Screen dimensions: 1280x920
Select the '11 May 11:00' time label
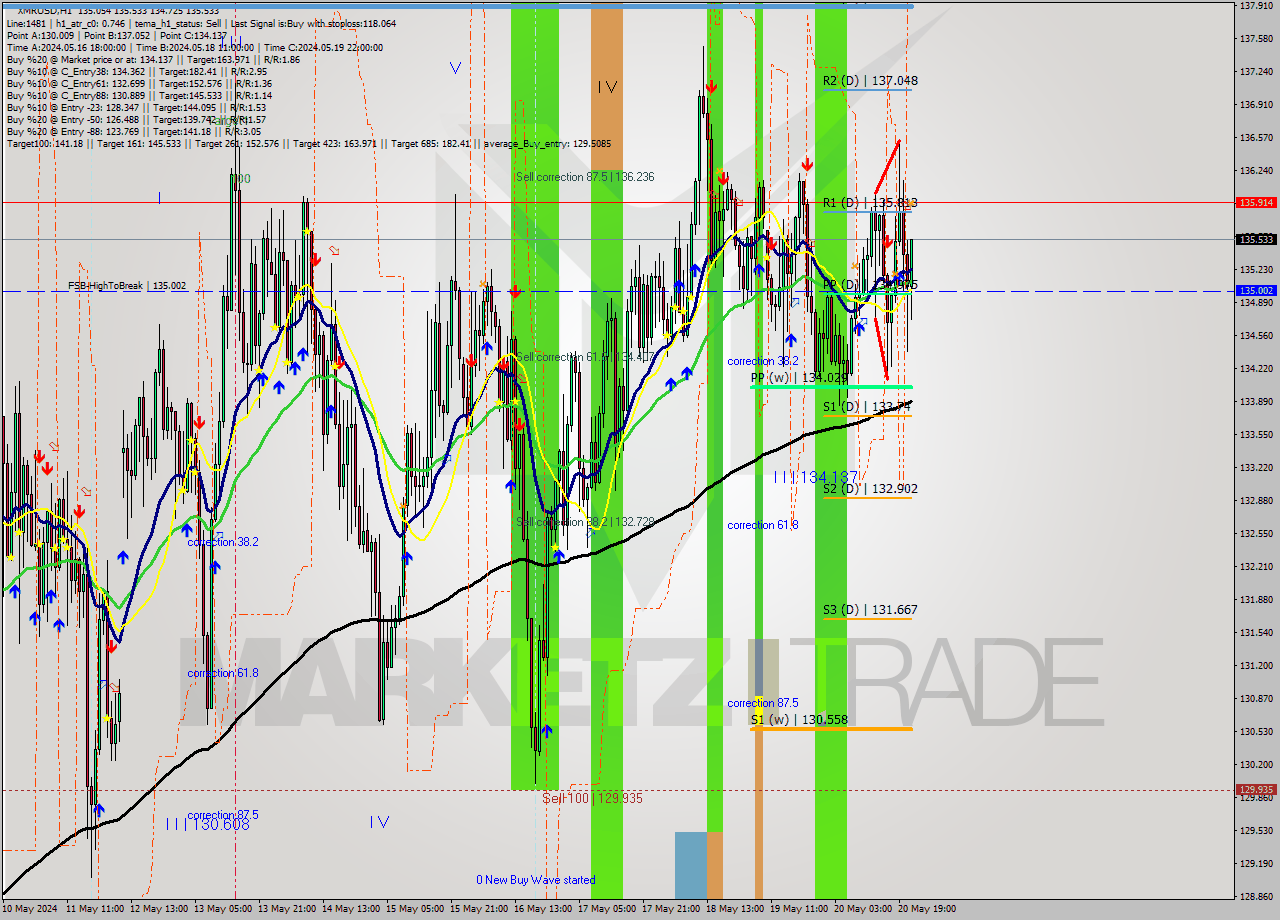(x=95, y=910)
